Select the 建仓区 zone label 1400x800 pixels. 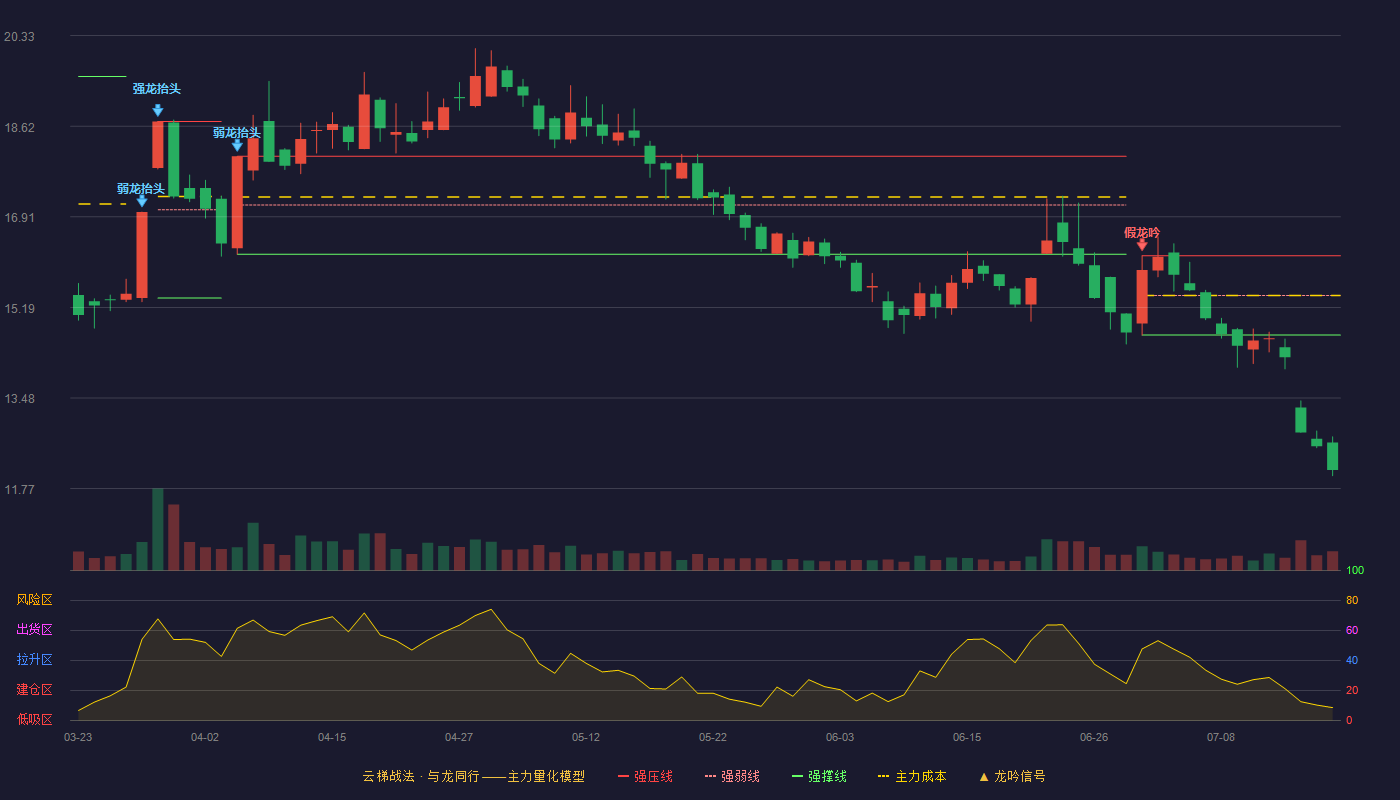click(34, 690)
